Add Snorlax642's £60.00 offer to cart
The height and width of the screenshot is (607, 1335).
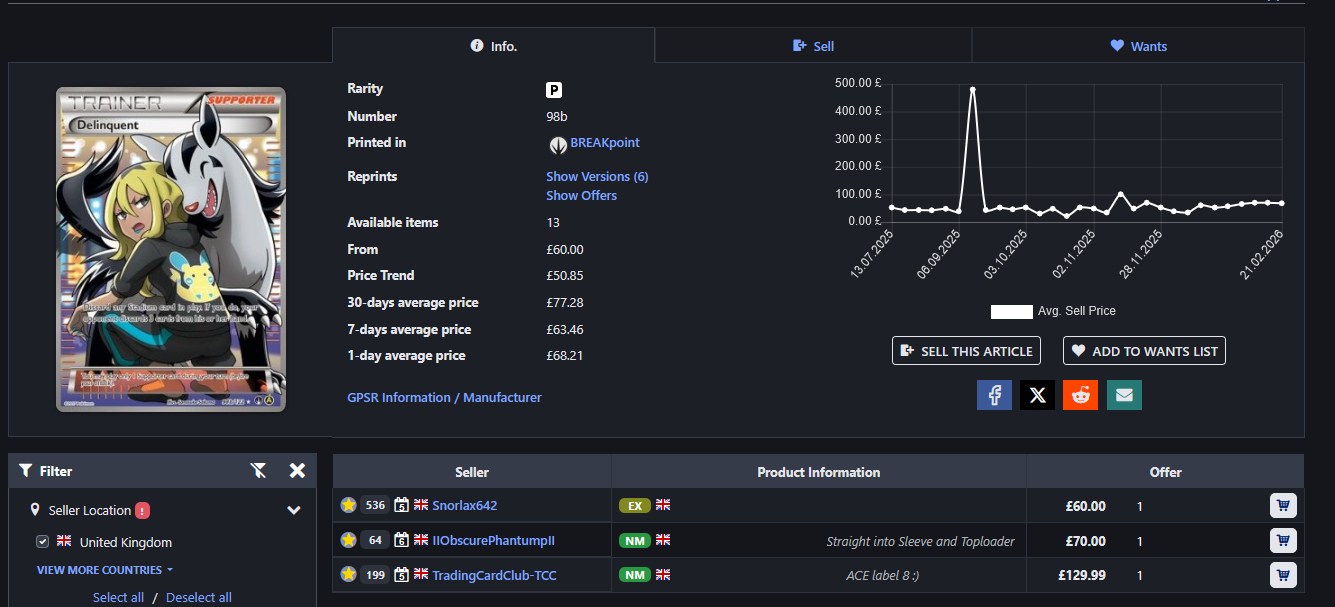1283,506
